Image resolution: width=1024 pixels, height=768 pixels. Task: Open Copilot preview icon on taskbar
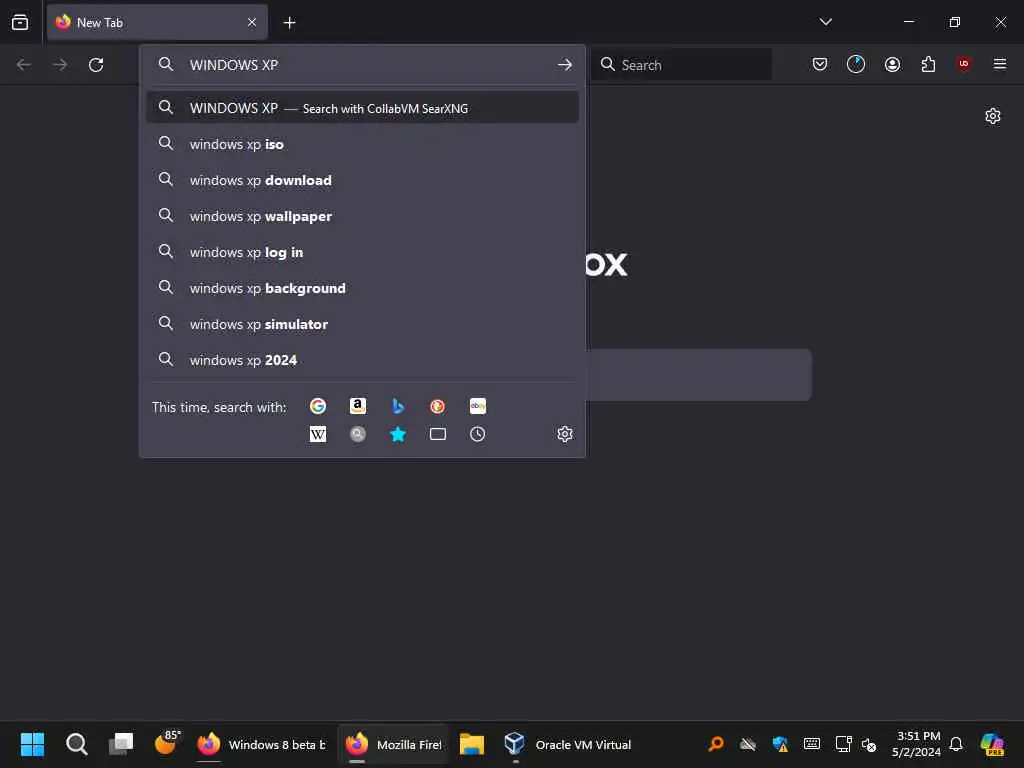click(x=992, y=744)
